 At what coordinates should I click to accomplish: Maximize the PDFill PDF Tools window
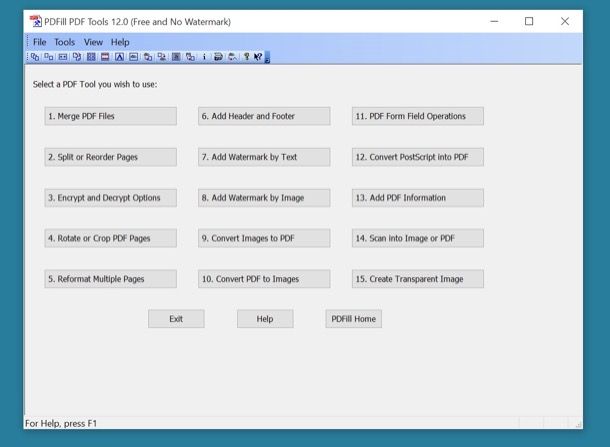529,21
